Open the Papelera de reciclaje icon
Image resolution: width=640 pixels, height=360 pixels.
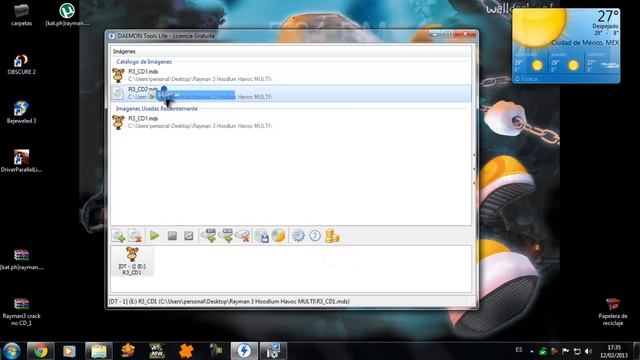click(613, 312)
